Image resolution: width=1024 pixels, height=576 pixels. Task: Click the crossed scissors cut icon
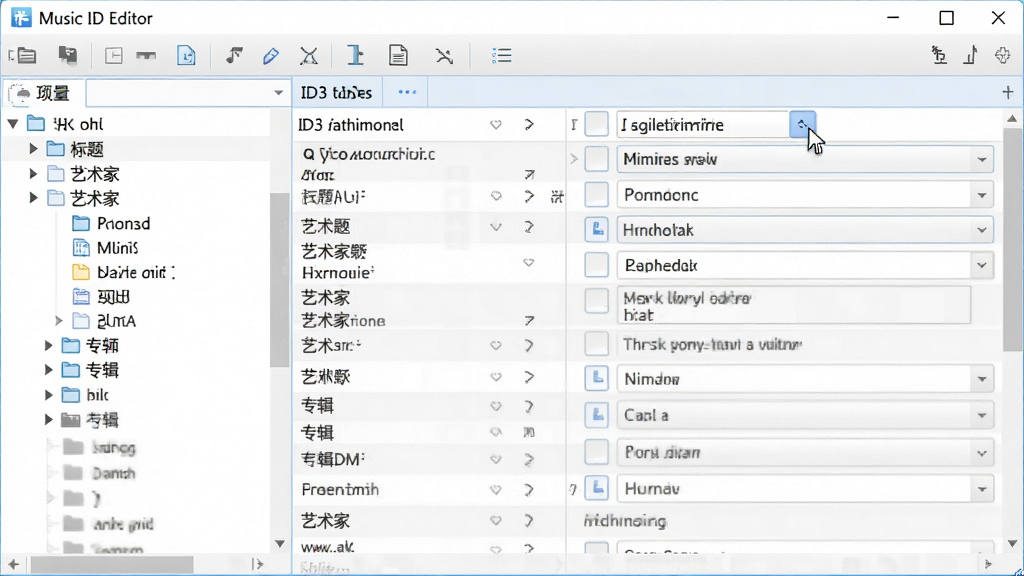pyautogui.click(x=309, y=56)
